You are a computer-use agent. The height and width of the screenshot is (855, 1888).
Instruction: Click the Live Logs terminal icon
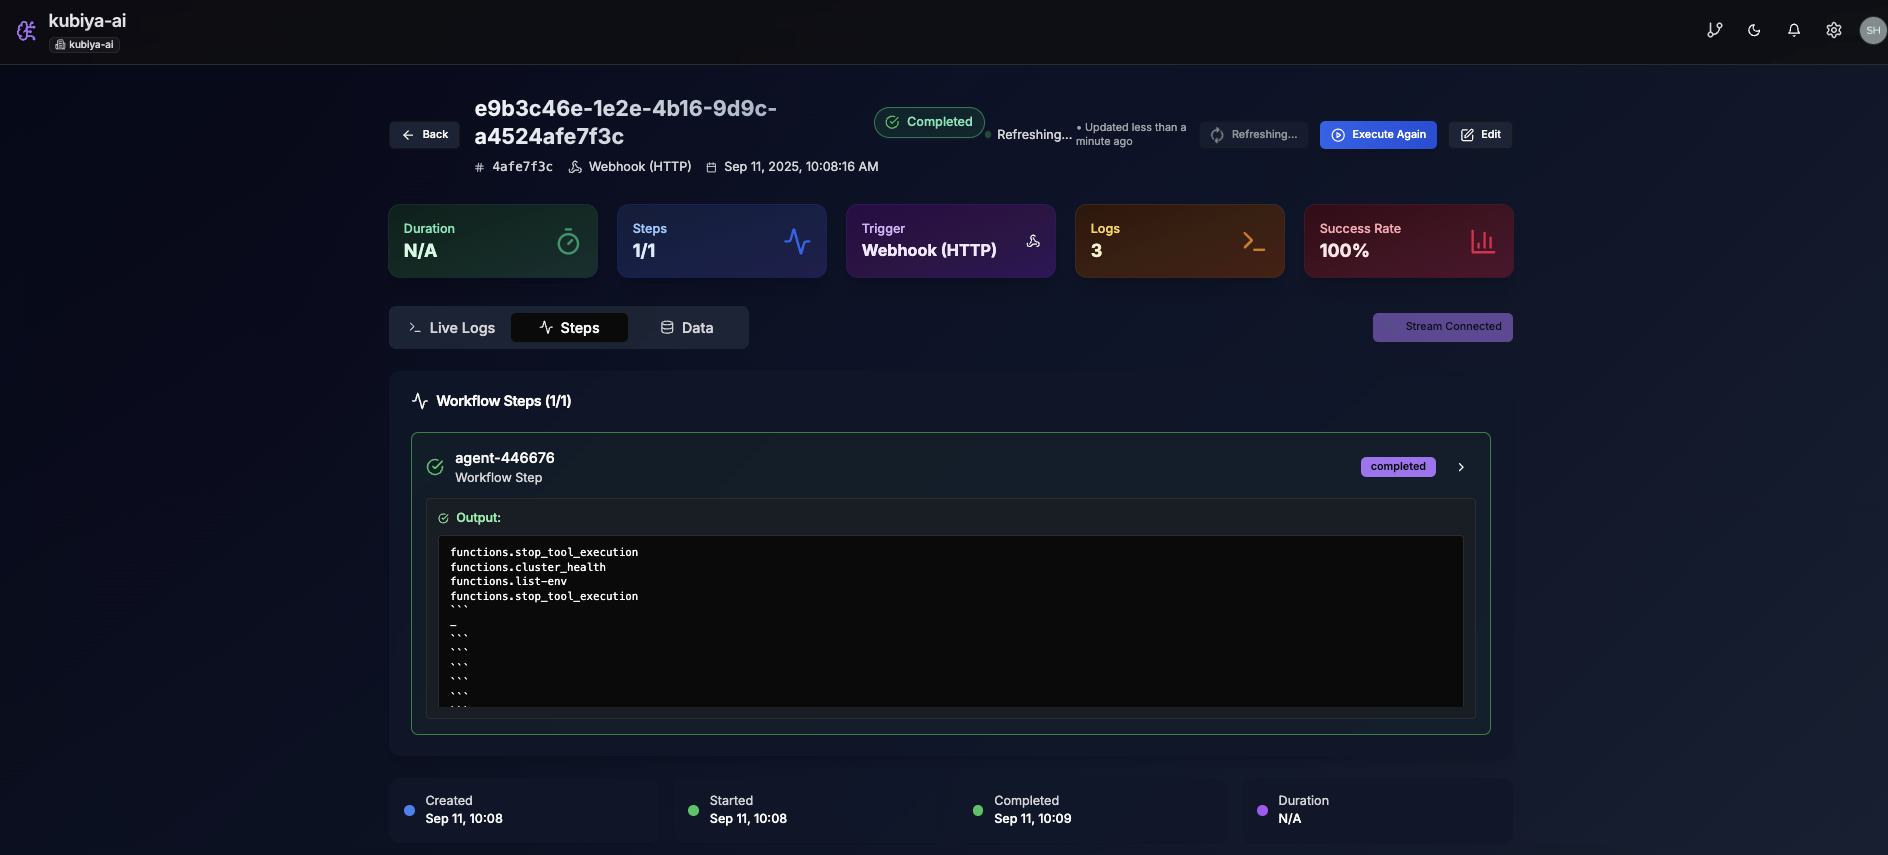[x=415, y=328]
